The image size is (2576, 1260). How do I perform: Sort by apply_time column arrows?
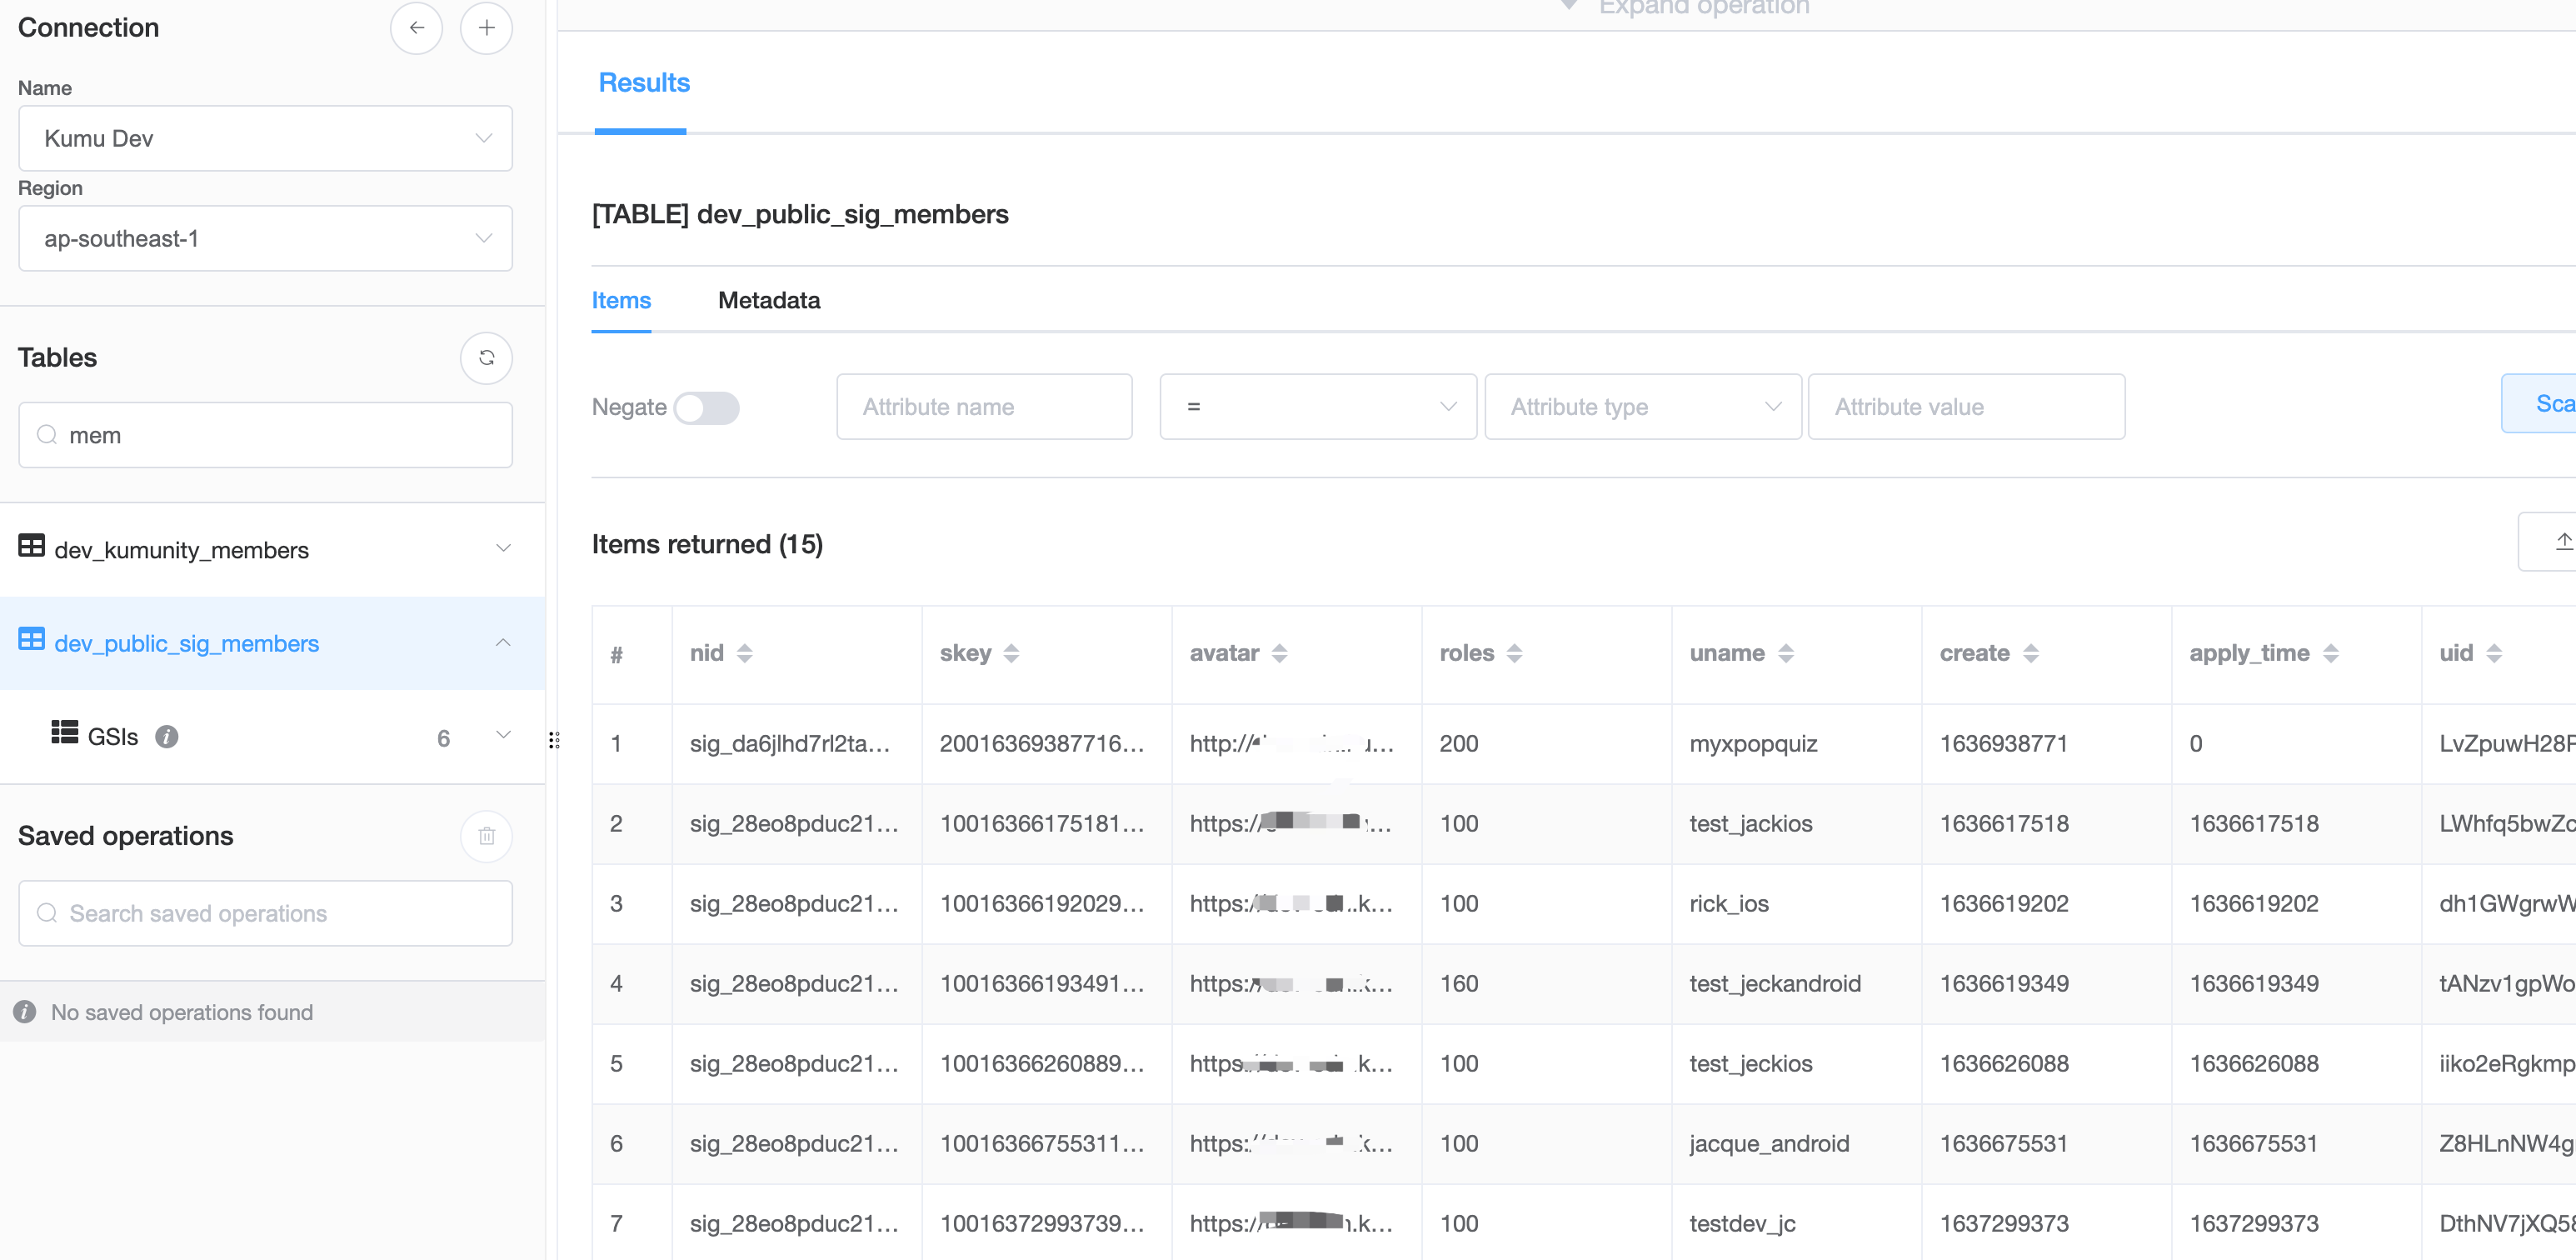click(x=2330, y=653)
